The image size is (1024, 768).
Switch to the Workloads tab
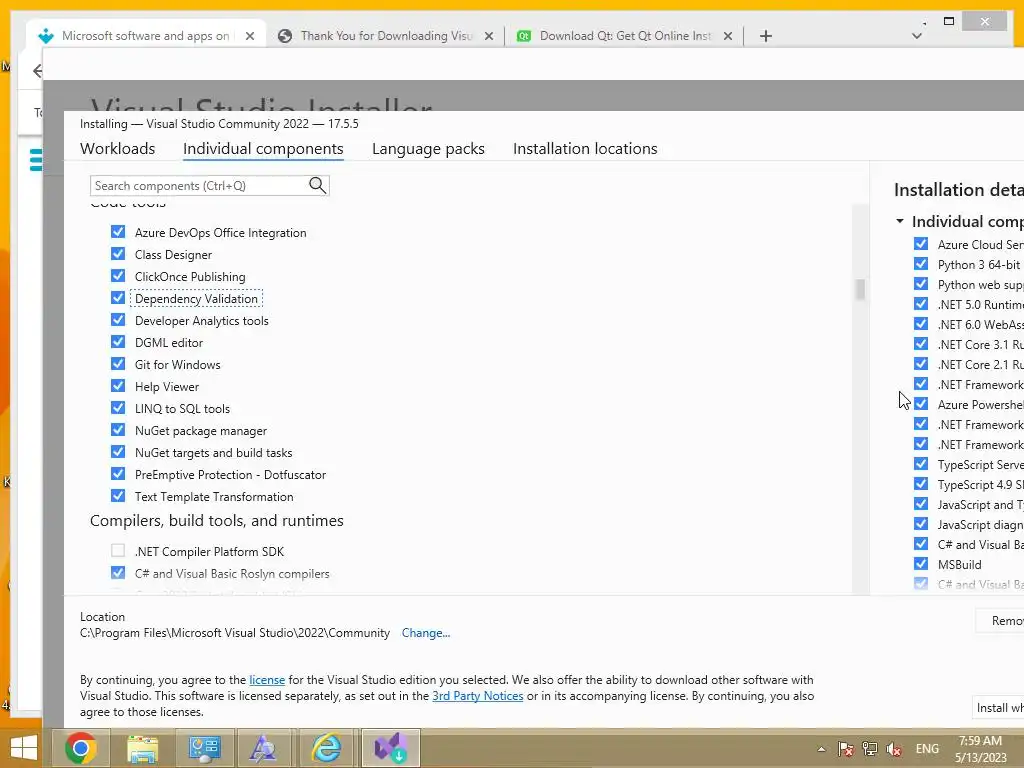[x=118, y=149]
